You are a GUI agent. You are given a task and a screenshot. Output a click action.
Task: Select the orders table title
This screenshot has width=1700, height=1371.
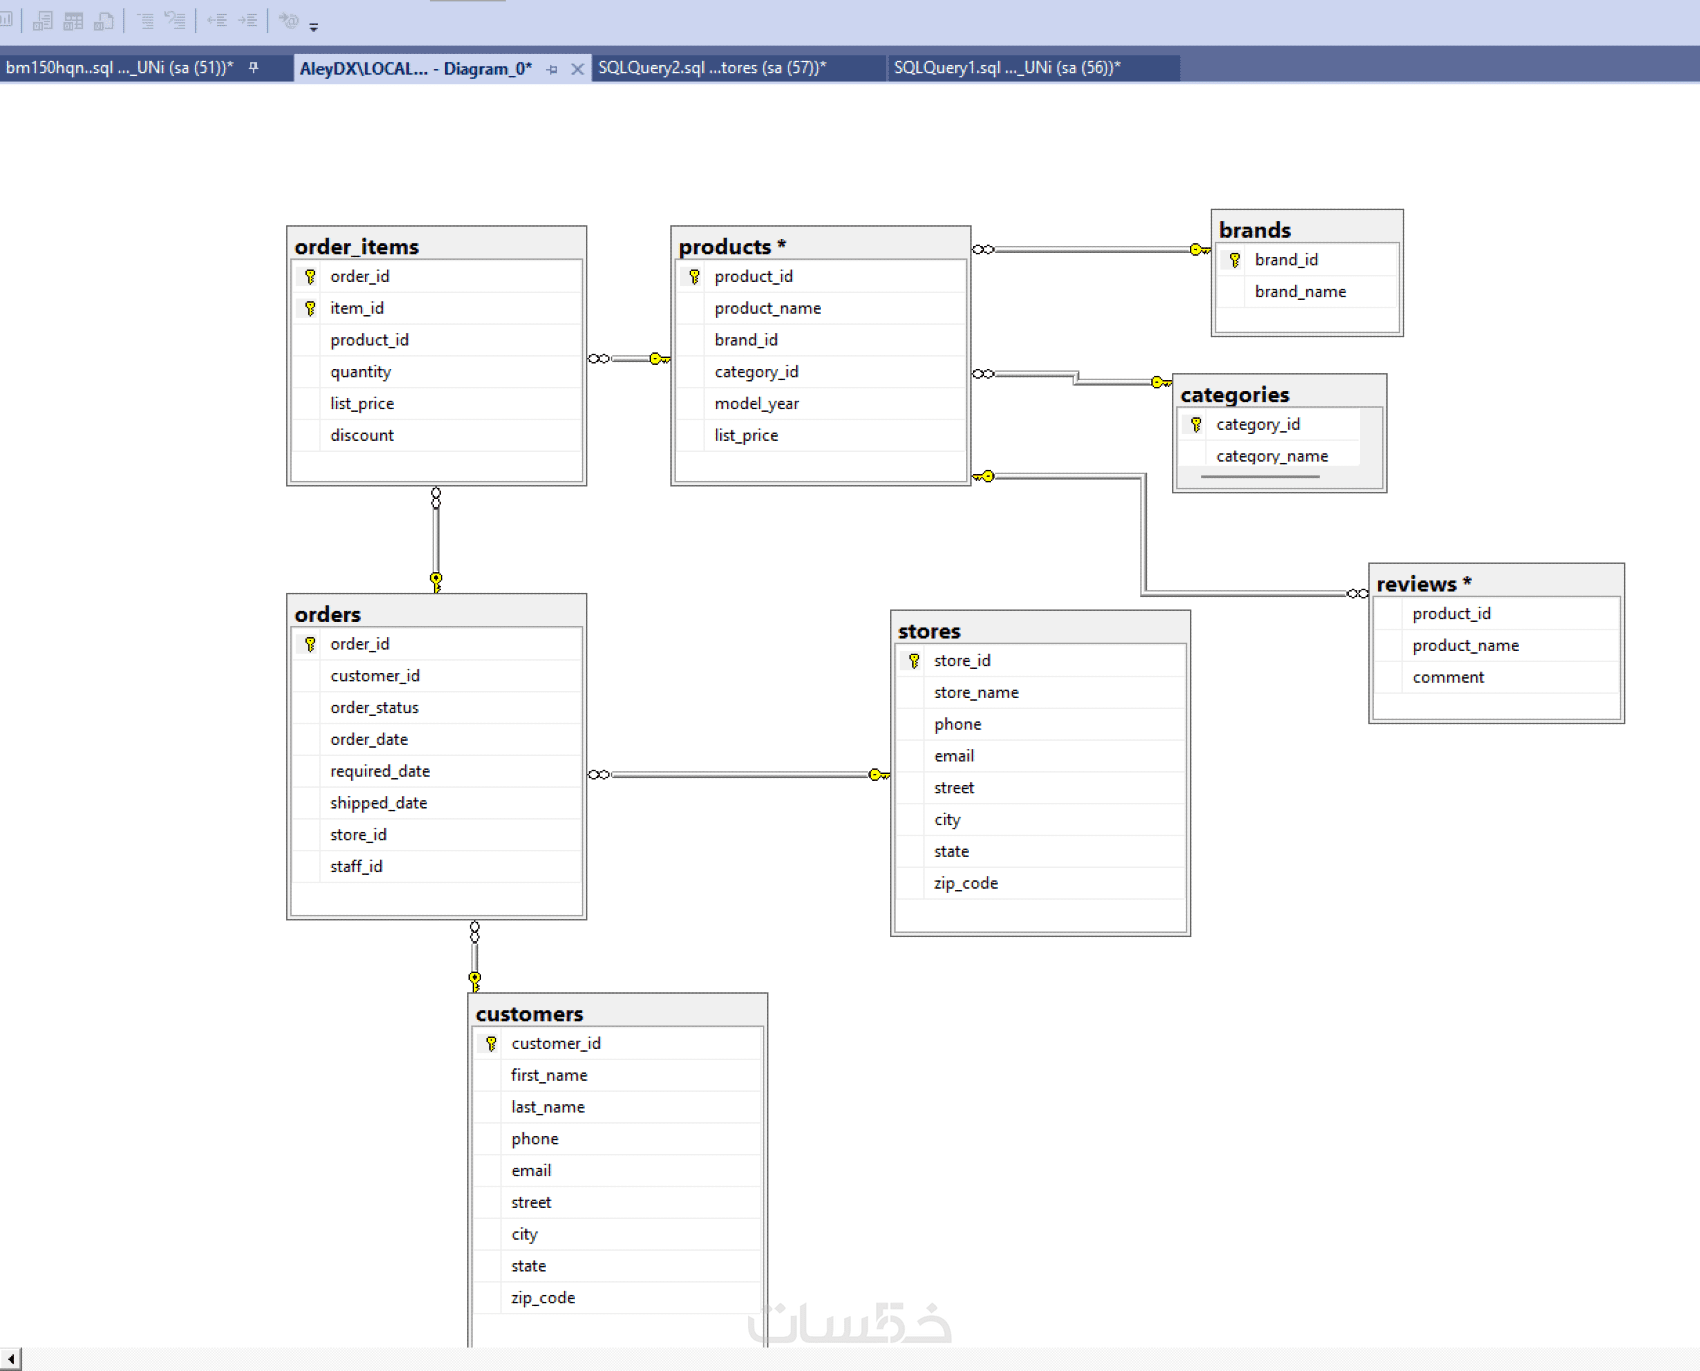[328, 614]
